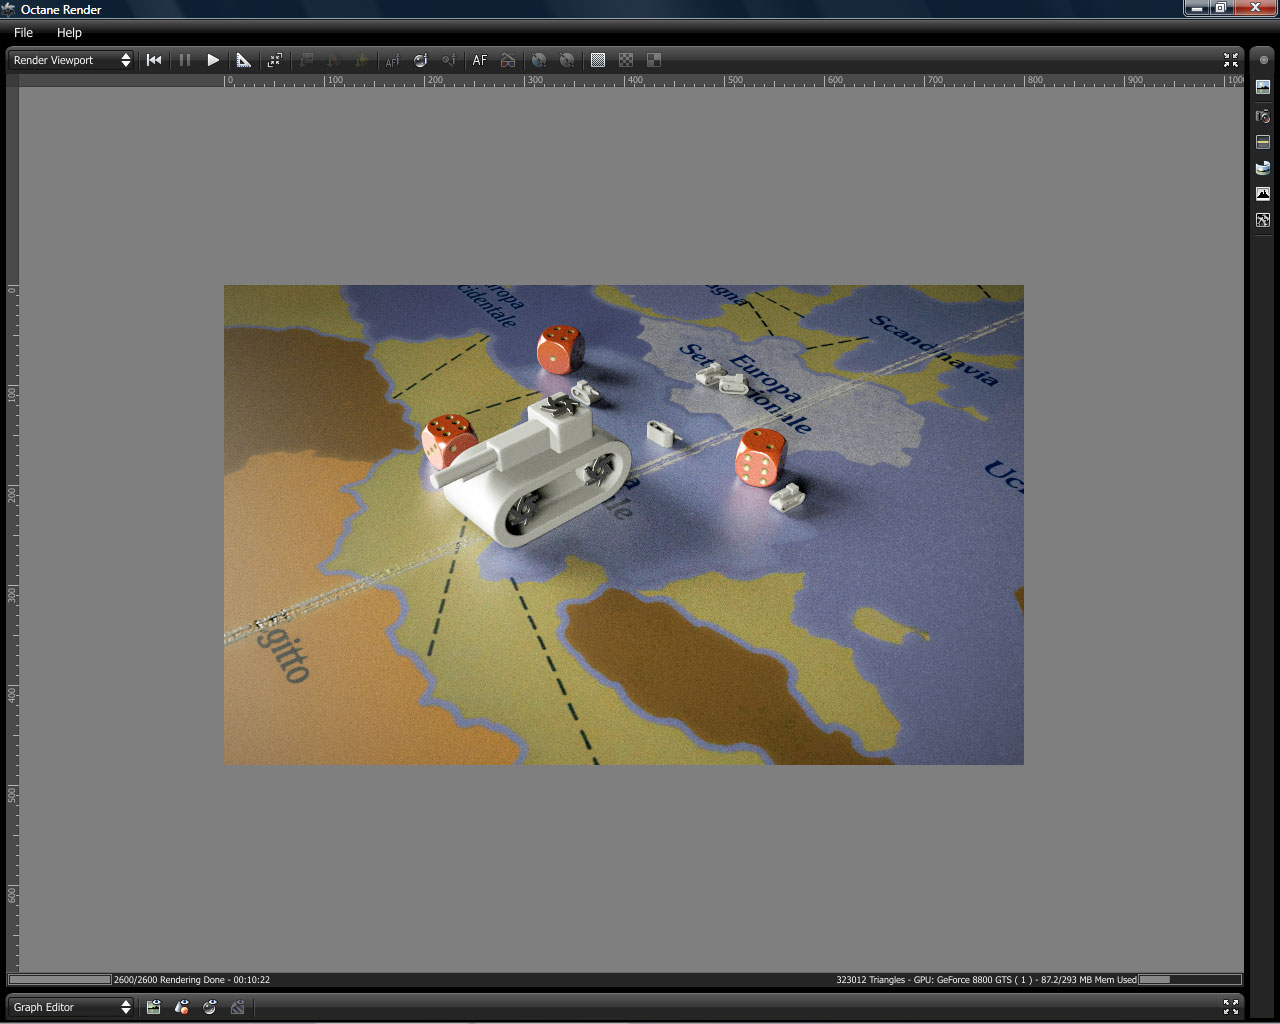Maximize the Graph Editor panel
This screenshot has height=1024, width=1280.
click(1231, 1007)
